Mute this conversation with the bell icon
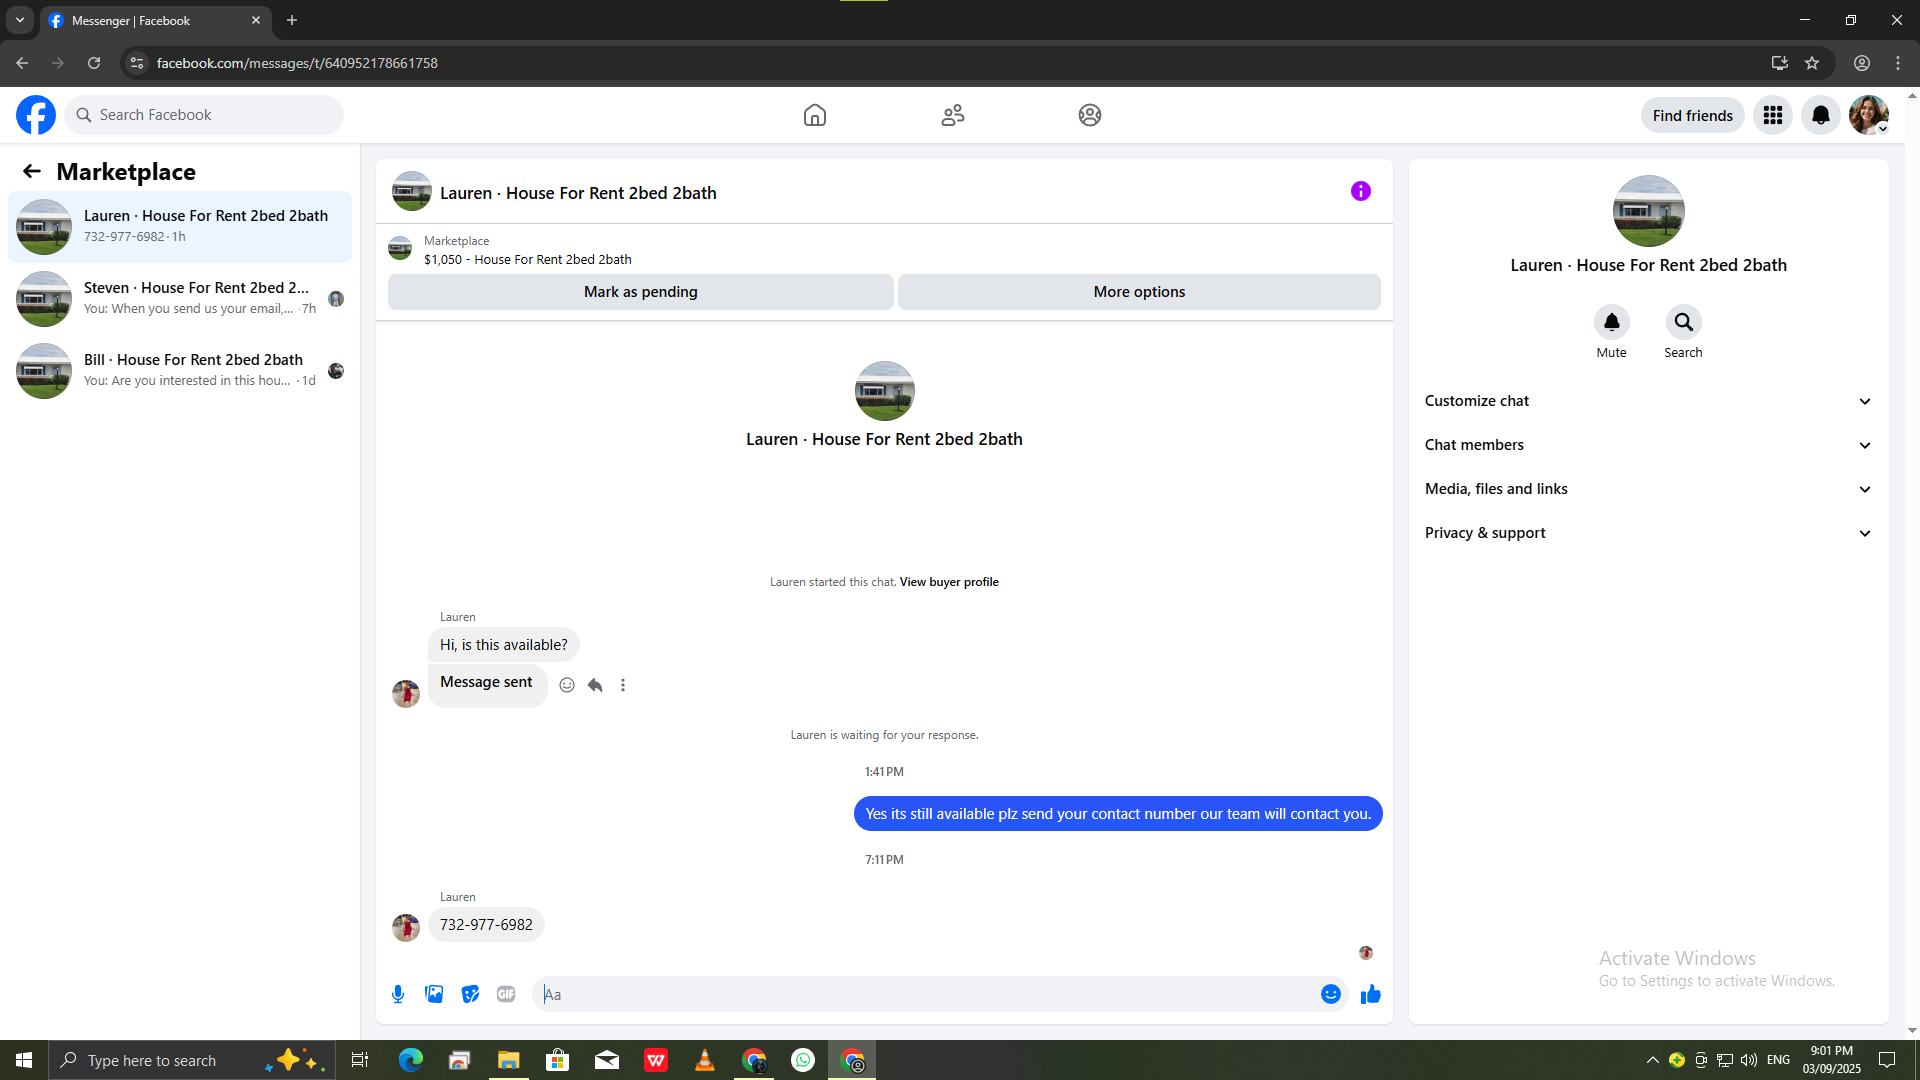1920x1080 pixels. pyautogui.click(x=1612, y=322)
